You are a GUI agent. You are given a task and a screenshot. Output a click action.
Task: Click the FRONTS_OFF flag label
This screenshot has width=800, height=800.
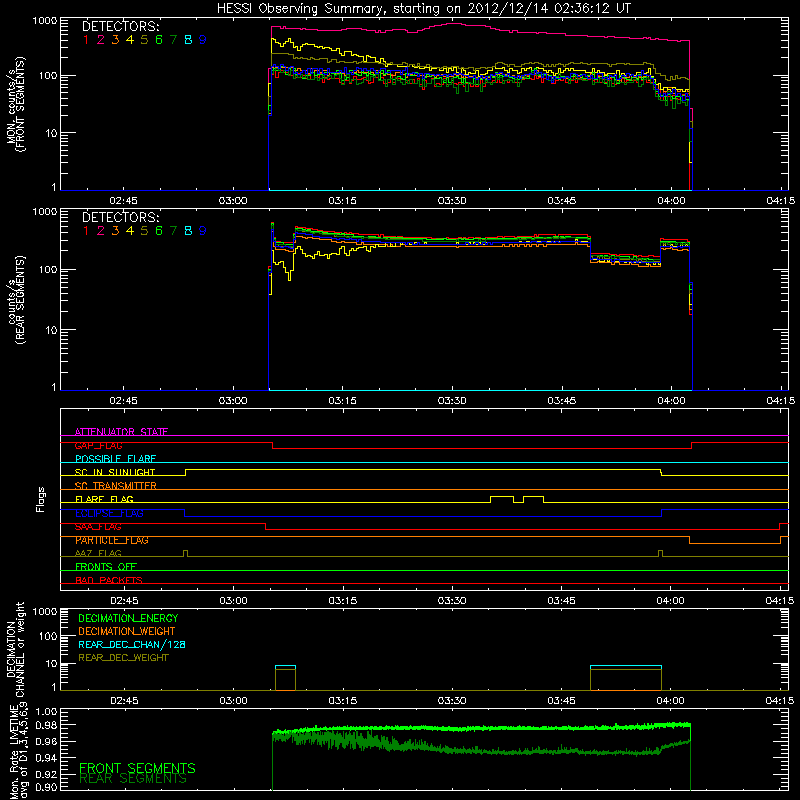106,567
